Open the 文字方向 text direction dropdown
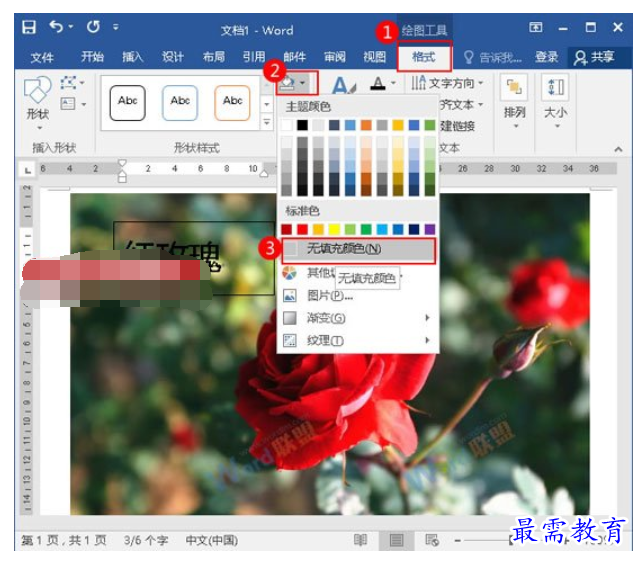The width and height of the screenshot is (634, 562). pos(447,83)
